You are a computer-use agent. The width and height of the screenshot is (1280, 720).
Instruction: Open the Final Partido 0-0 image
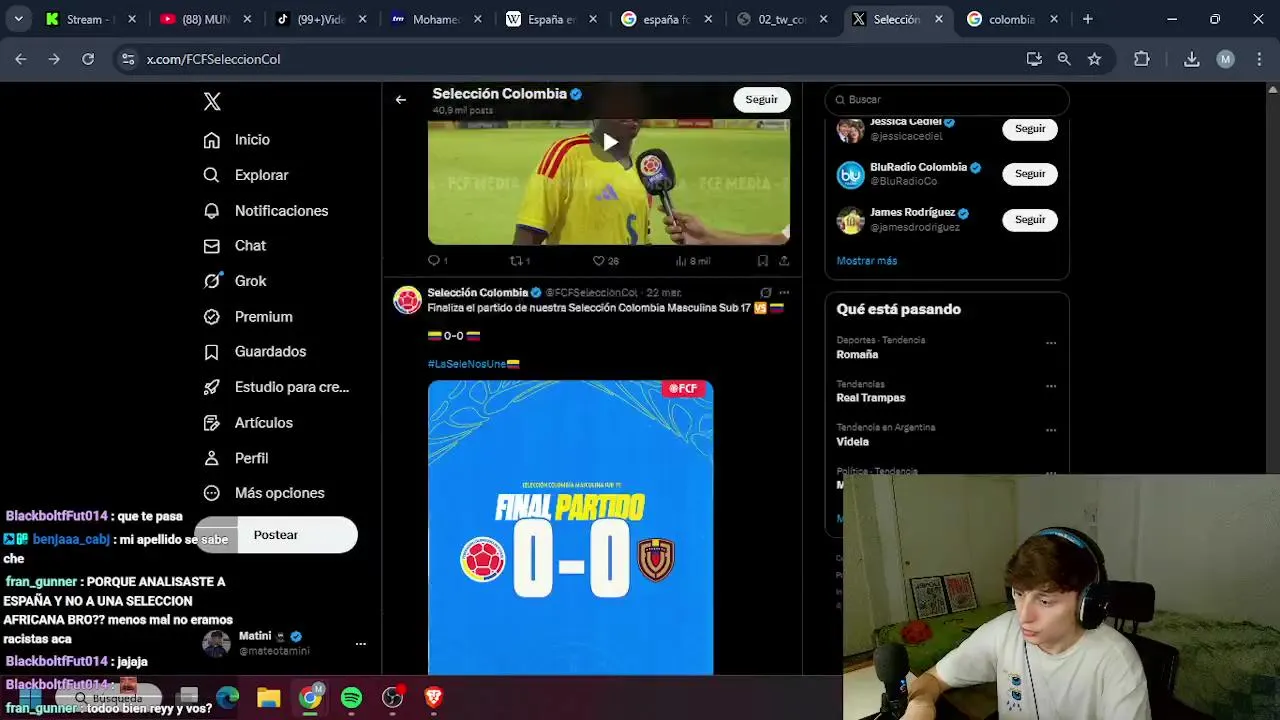tap(570, 527)
